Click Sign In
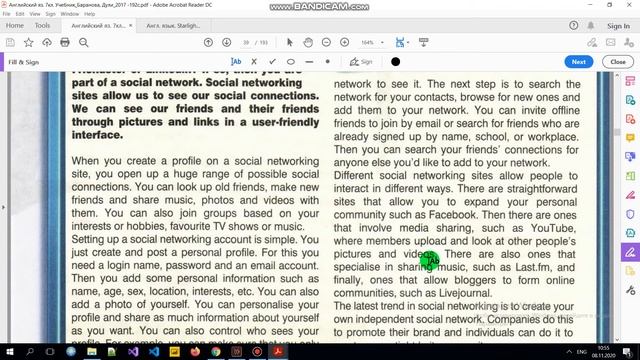Image resolution: width=640 pixels, height=360 pixels. (618, 26)
